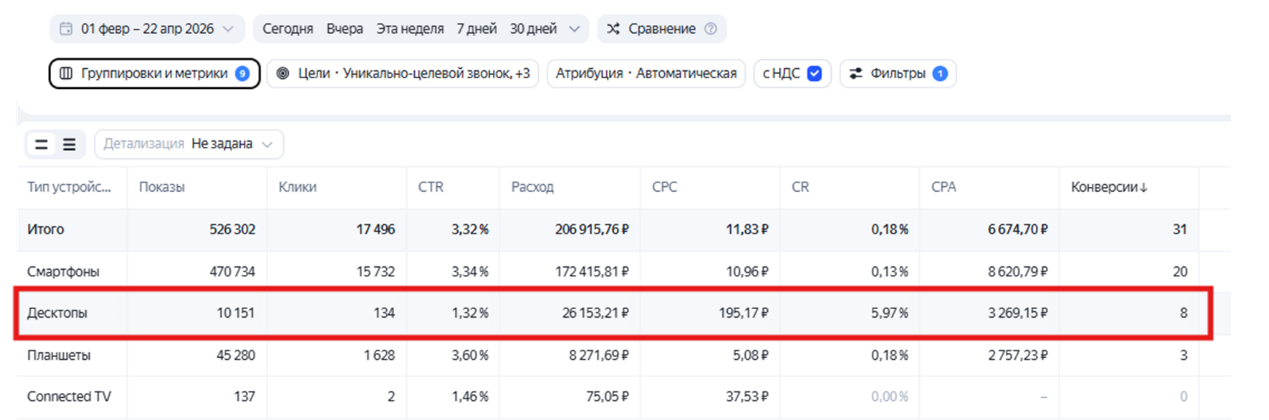This screenshot has width=1269, height=420.
Task: Click the Десктопы row label
Action: pyautogui.click(x=57, y=313)
